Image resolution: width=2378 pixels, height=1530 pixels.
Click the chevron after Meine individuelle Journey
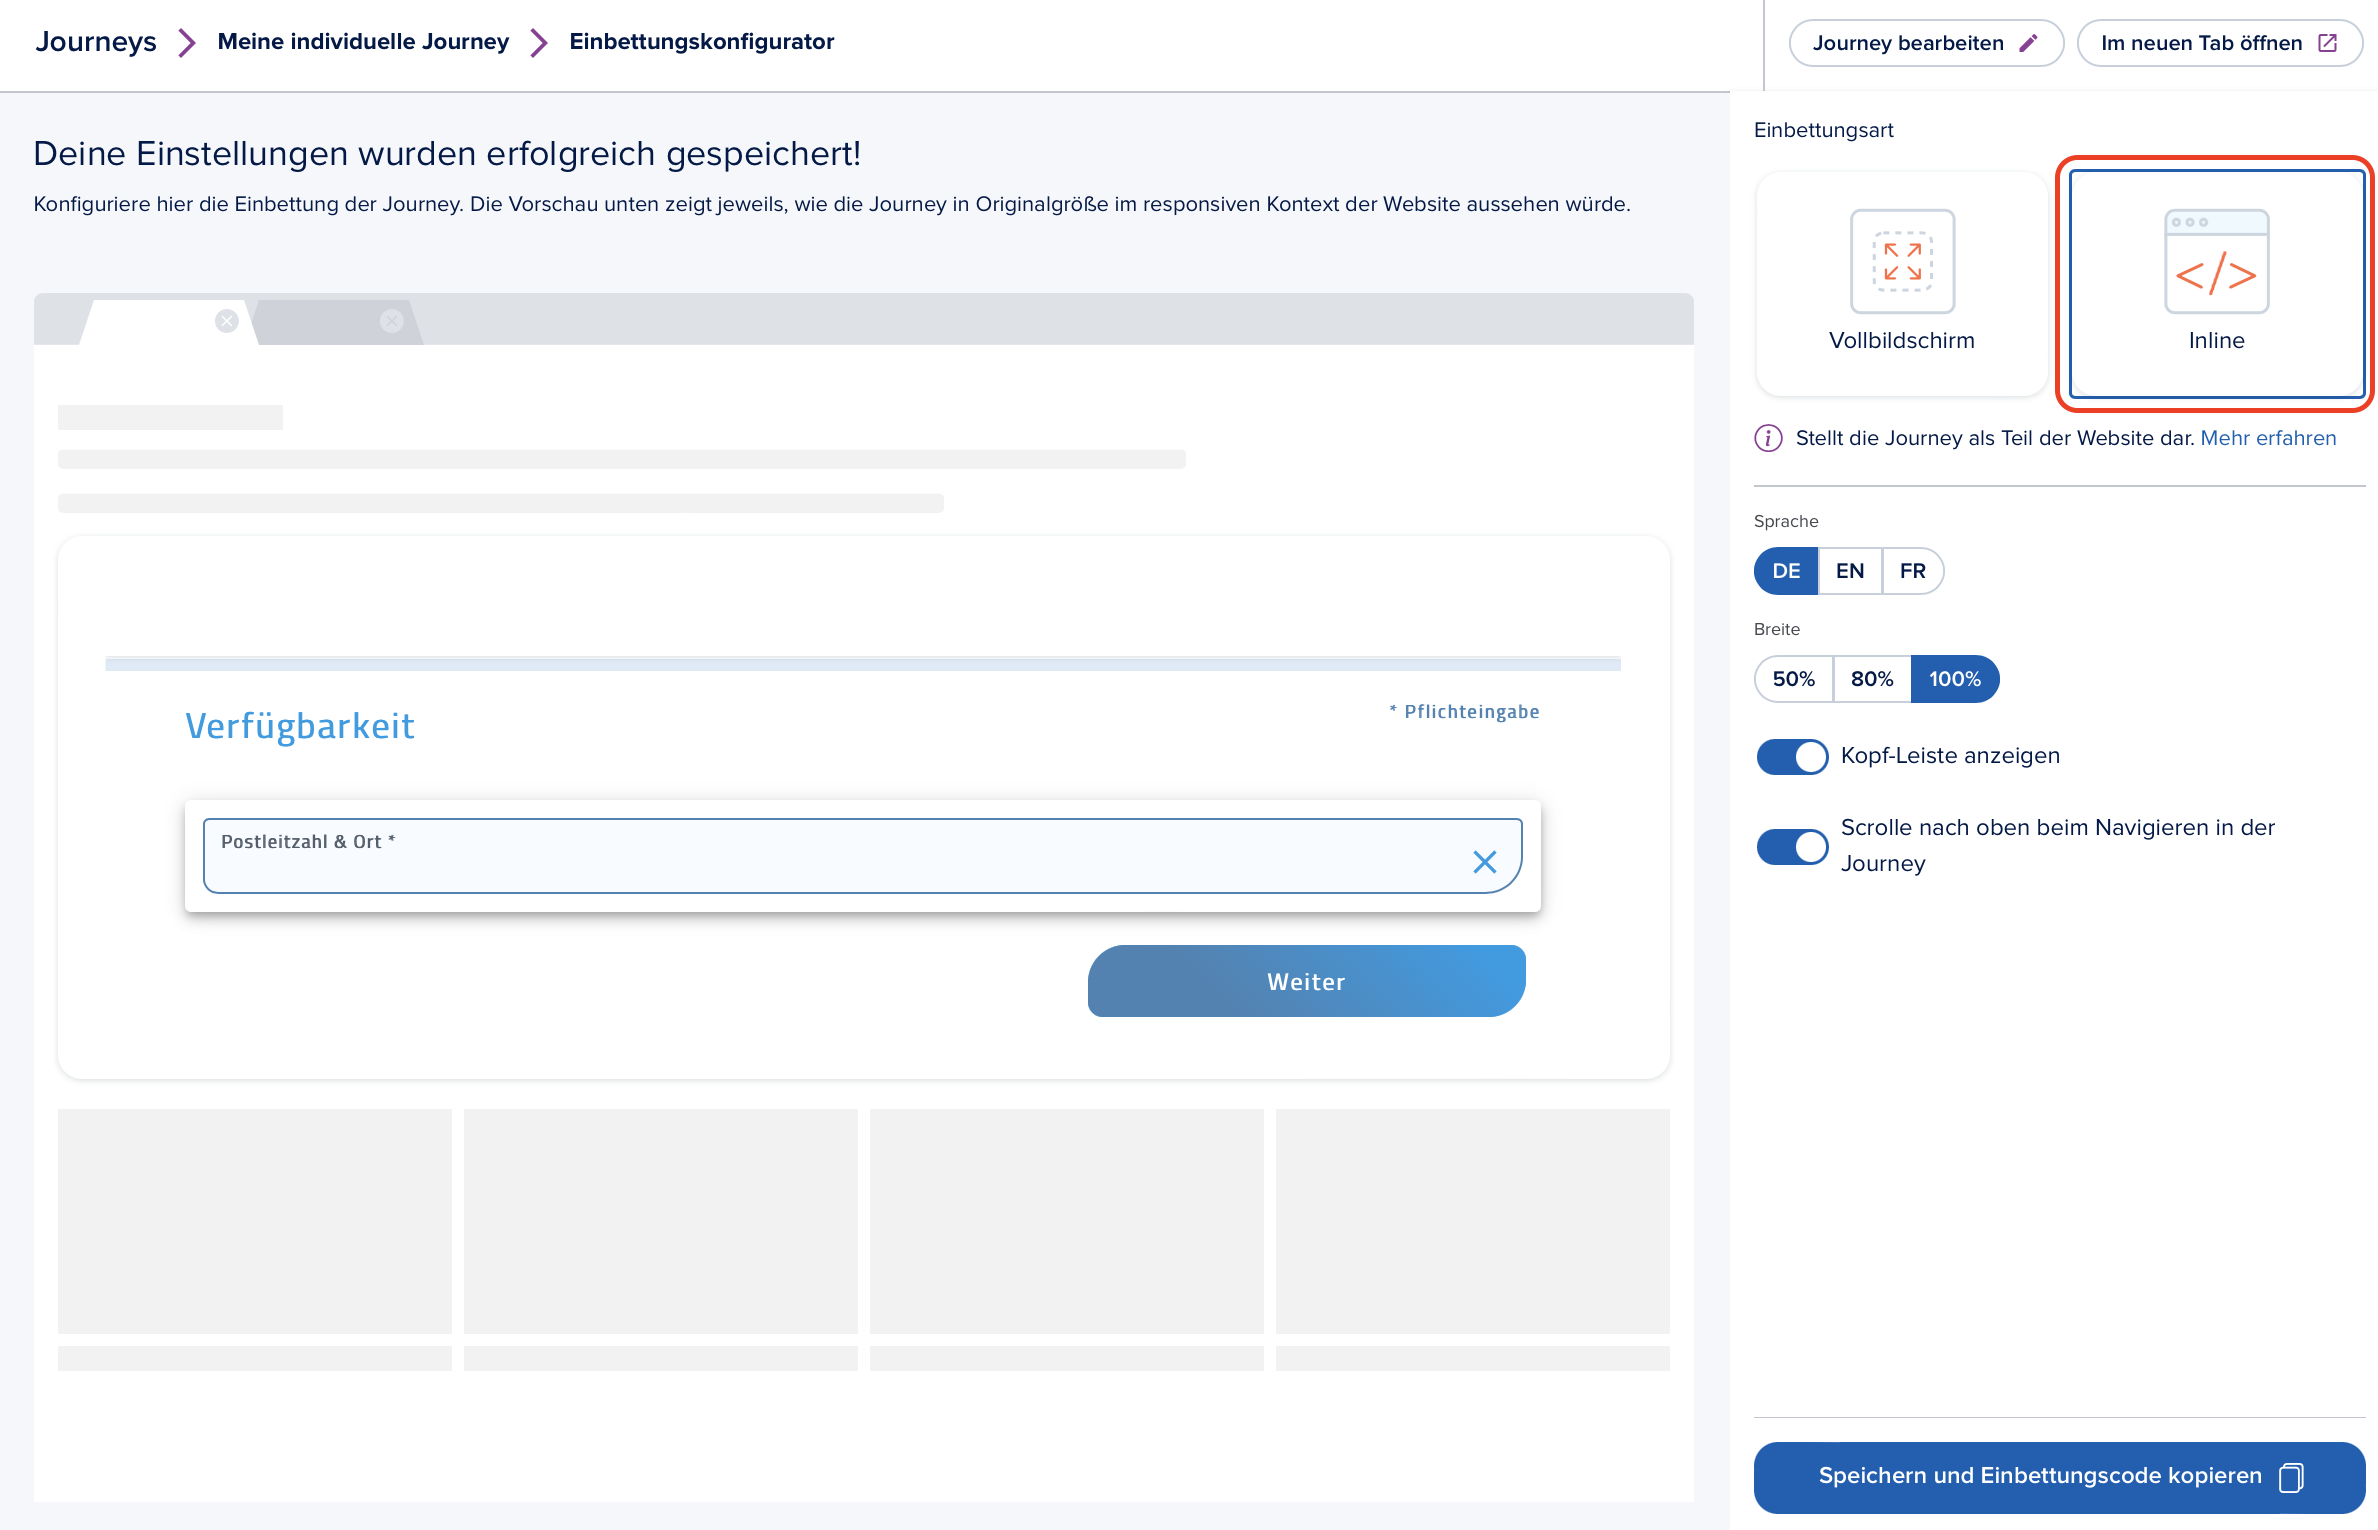(x=539, y=42)
